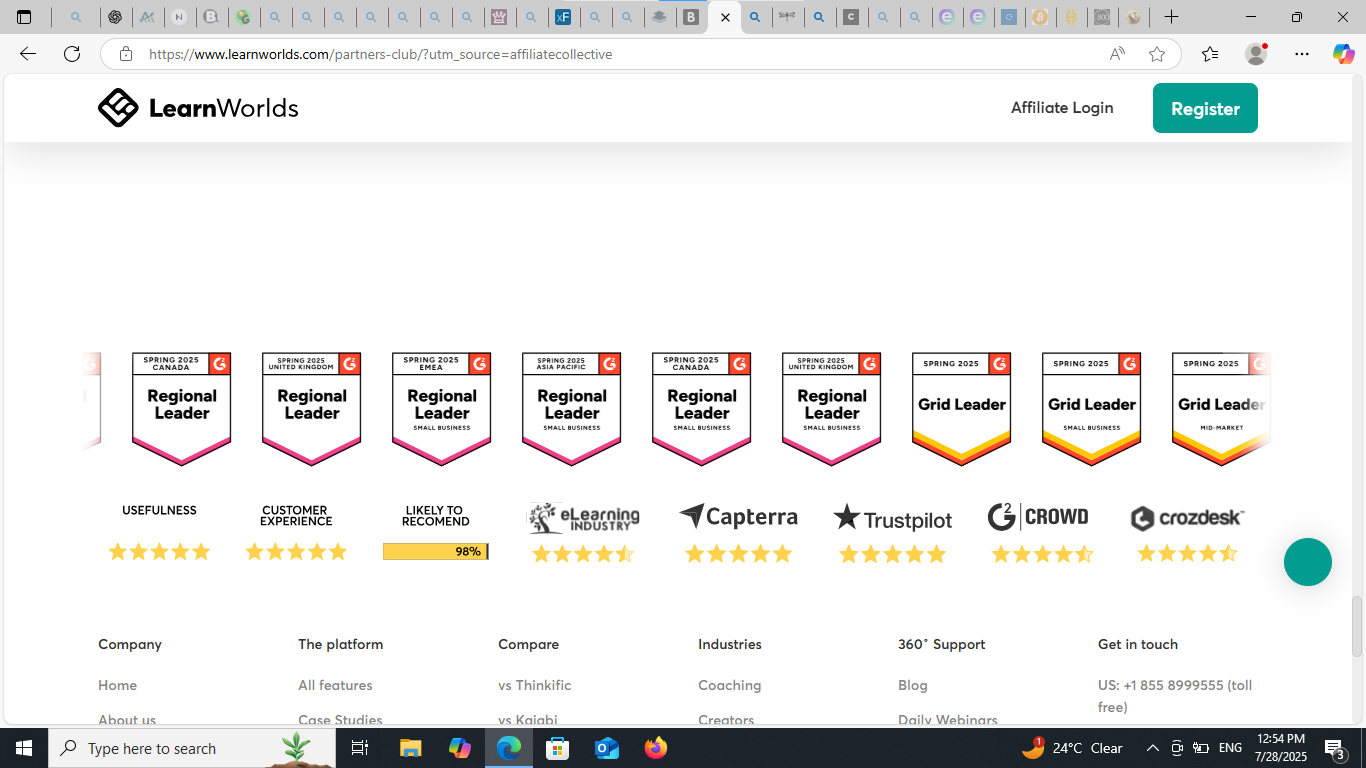Image resolution: width=1366 pixels, height=768 pixels.
Task: Click the Grid Leader Small Business badge
Action: pyautogui.click(x=1092, y=409)
